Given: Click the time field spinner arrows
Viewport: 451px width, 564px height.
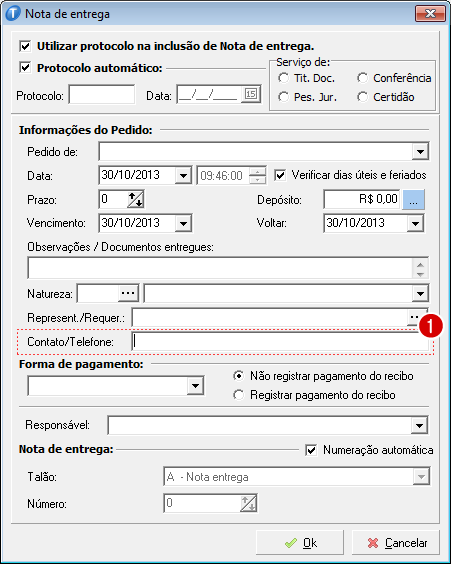Looking at the screenshot, I should click(257, 175).
